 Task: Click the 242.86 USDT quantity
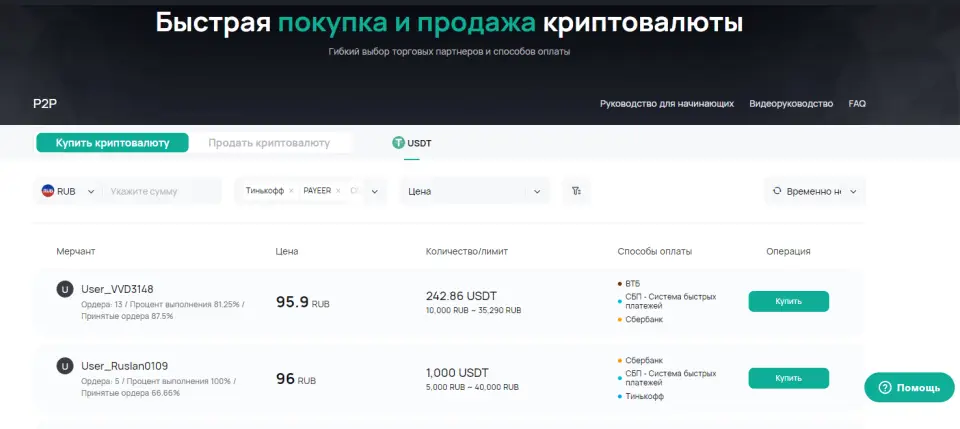tap(461, 296)
